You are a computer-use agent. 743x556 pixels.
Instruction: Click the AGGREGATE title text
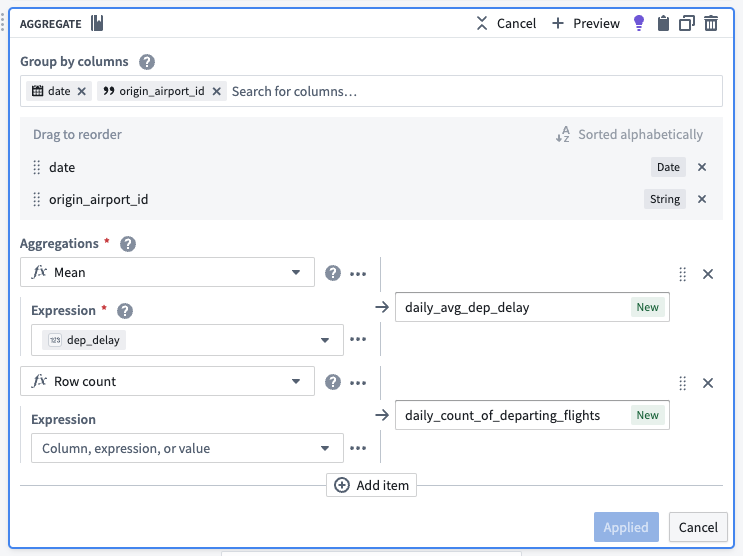51,24
